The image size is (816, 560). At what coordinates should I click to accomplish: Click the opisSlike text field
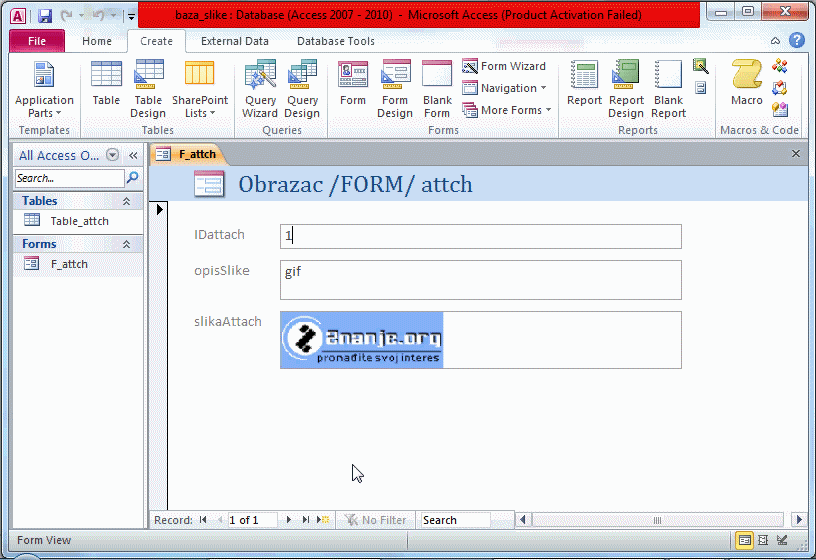480,280
